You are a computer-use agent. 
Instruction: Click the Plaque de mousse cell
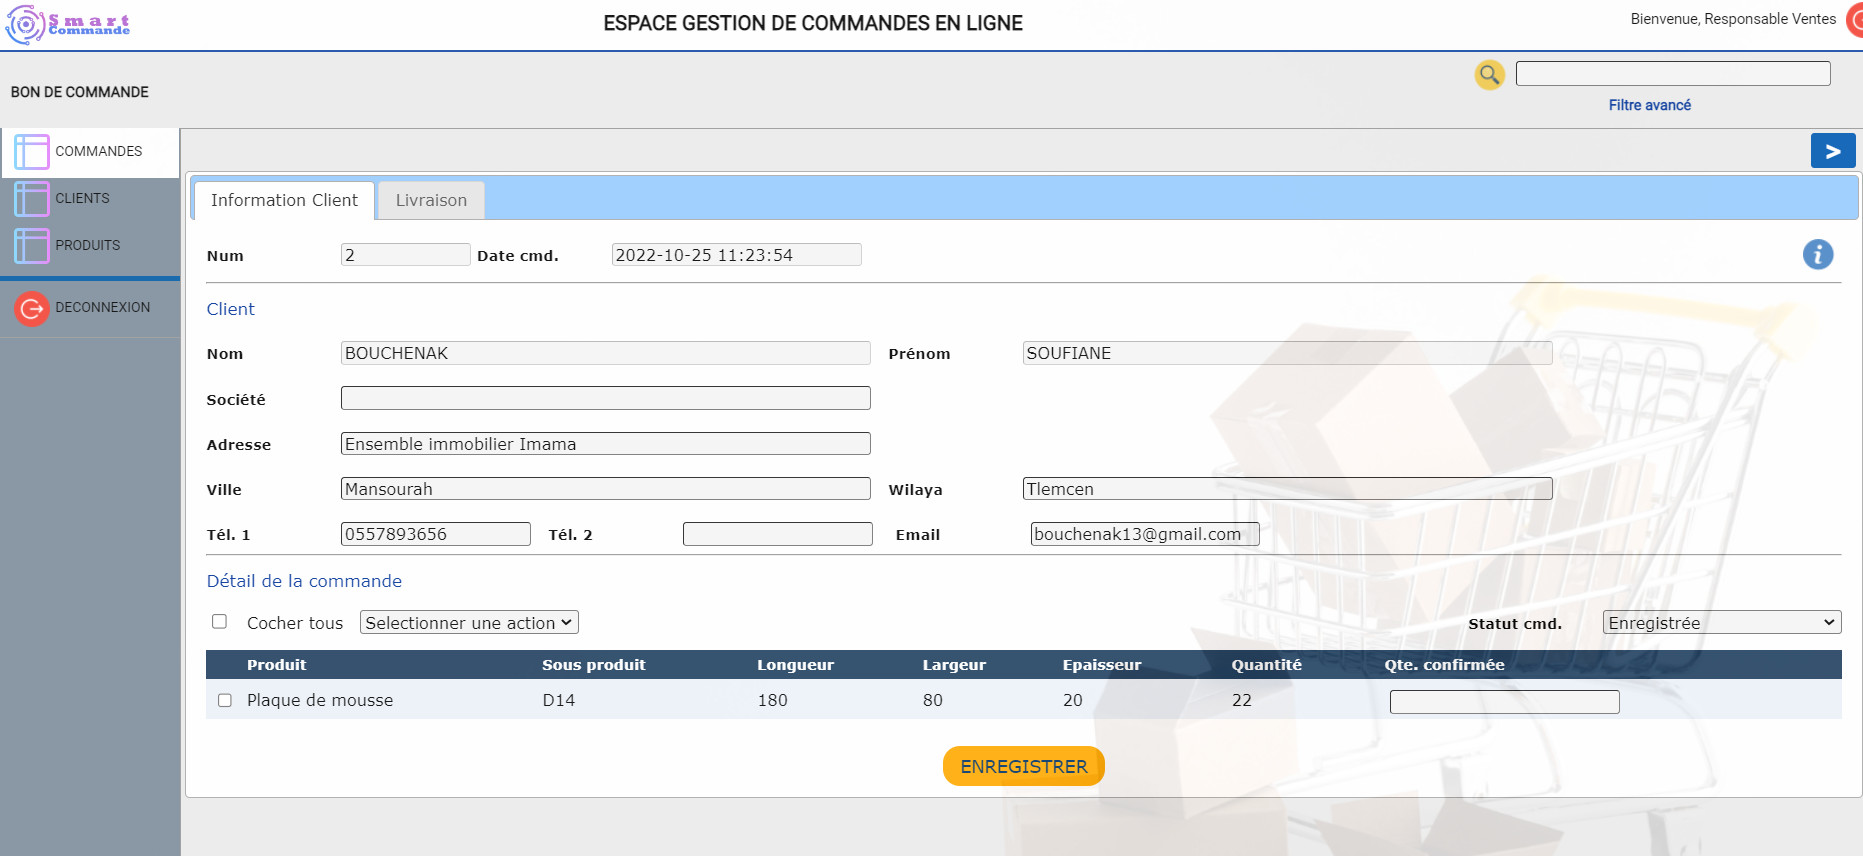coord(320,700)
